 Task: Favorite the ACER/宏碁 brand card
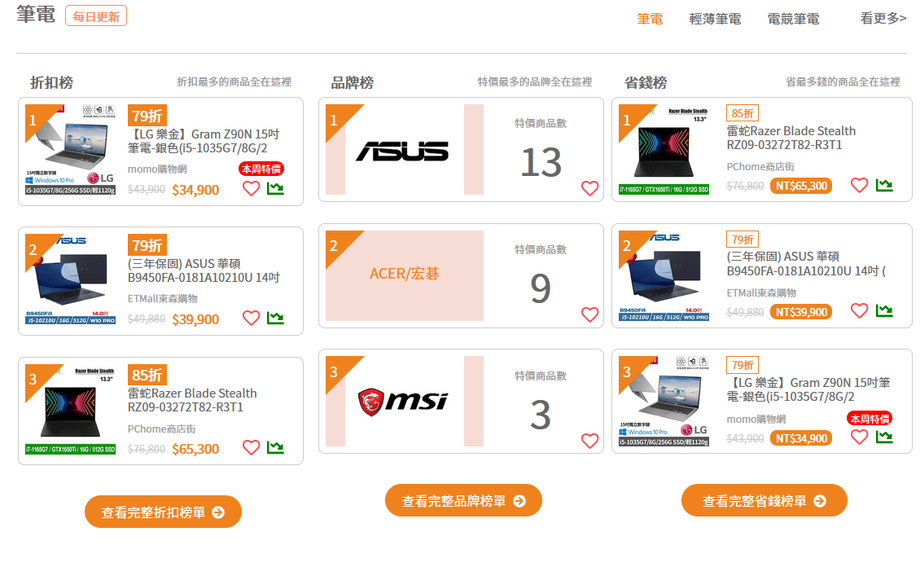point(590,315)
